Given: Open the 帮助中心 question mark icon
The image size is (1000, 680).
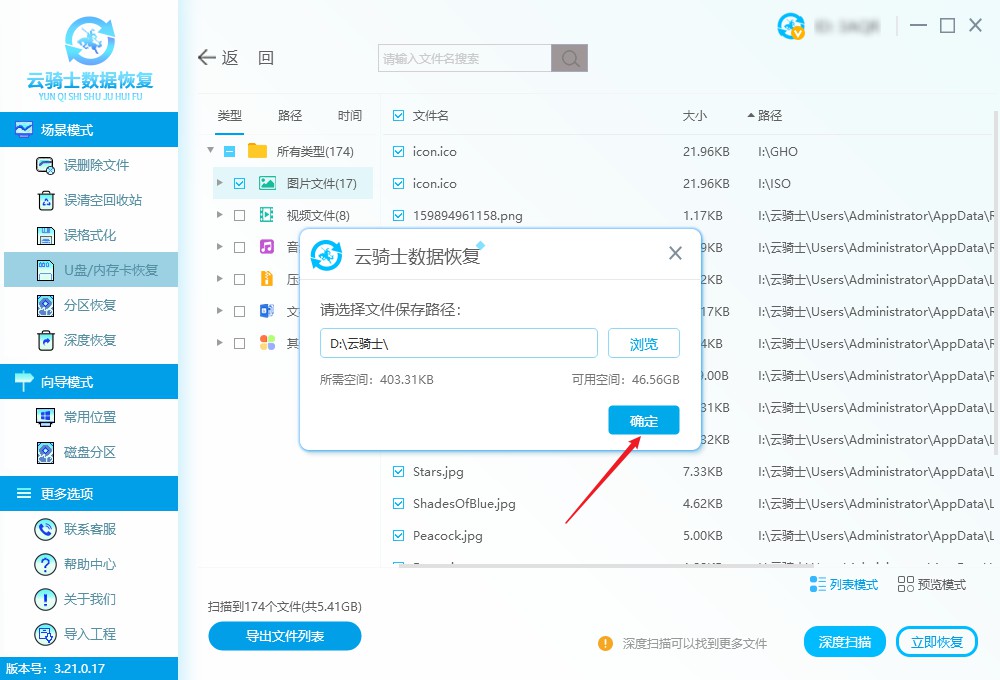Looking at the screenshot, I should 45,565.
